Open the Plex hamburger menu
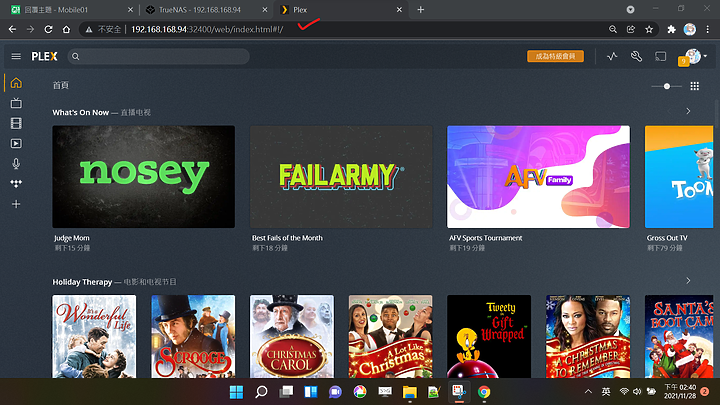The height and width of the screenshot is (405, 720). coord(16,56)
